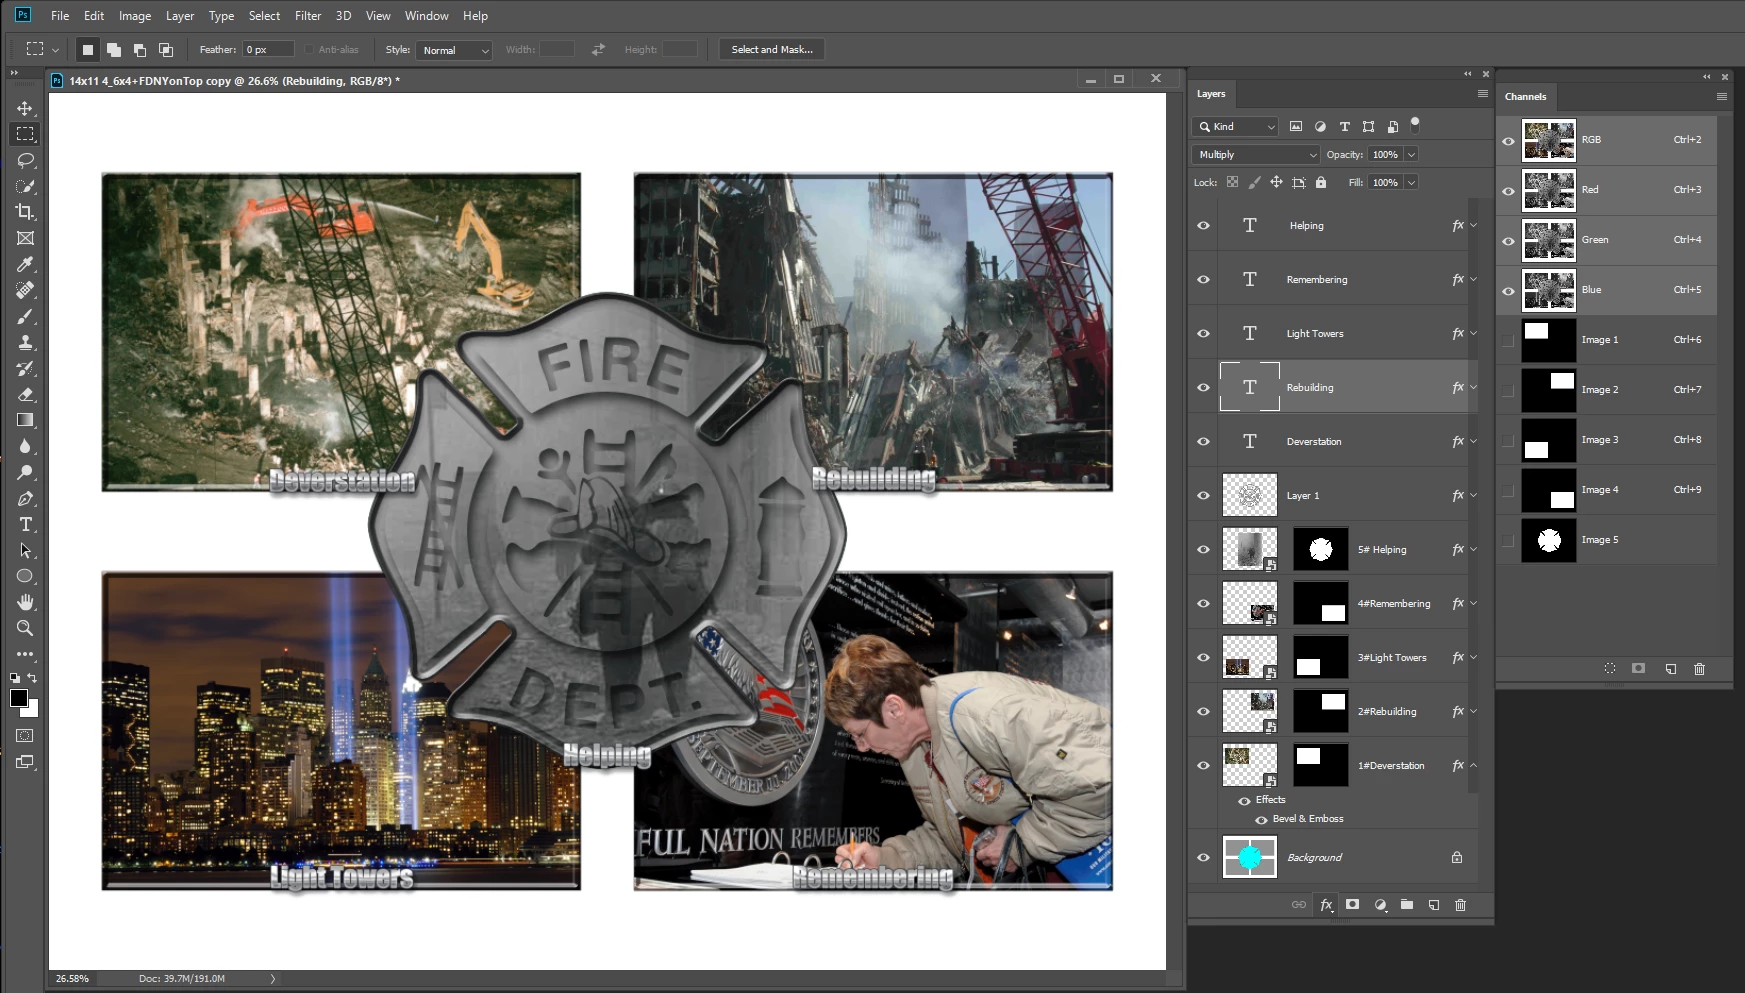The width and height of the screenshot is (1745, 993).
Task: Open the layer Kind filter dropdown
Action: tap(1235, 127)
